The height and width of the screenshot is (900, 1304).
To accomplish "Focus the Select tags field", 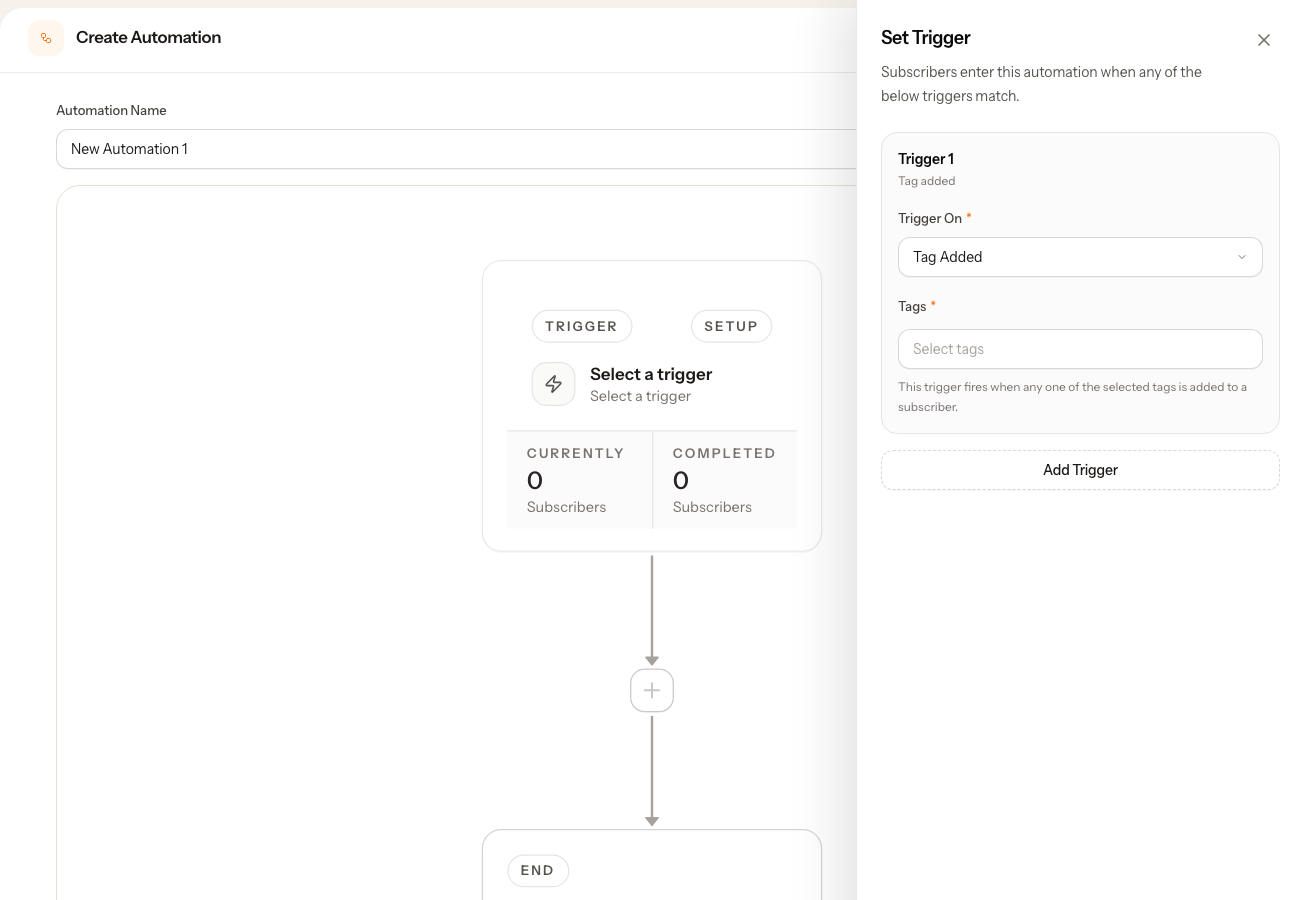I will click(x=1080, y=349).
